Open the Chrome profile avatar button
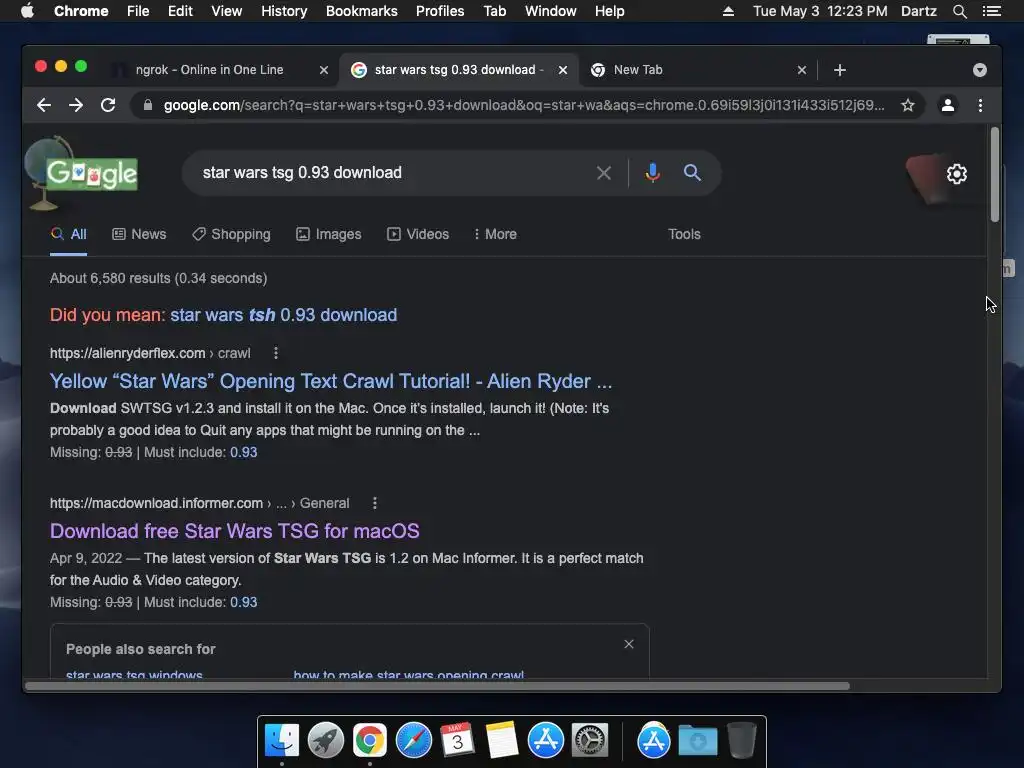The height and width of the screenshot is (768, 1024). tap(948, 105)
